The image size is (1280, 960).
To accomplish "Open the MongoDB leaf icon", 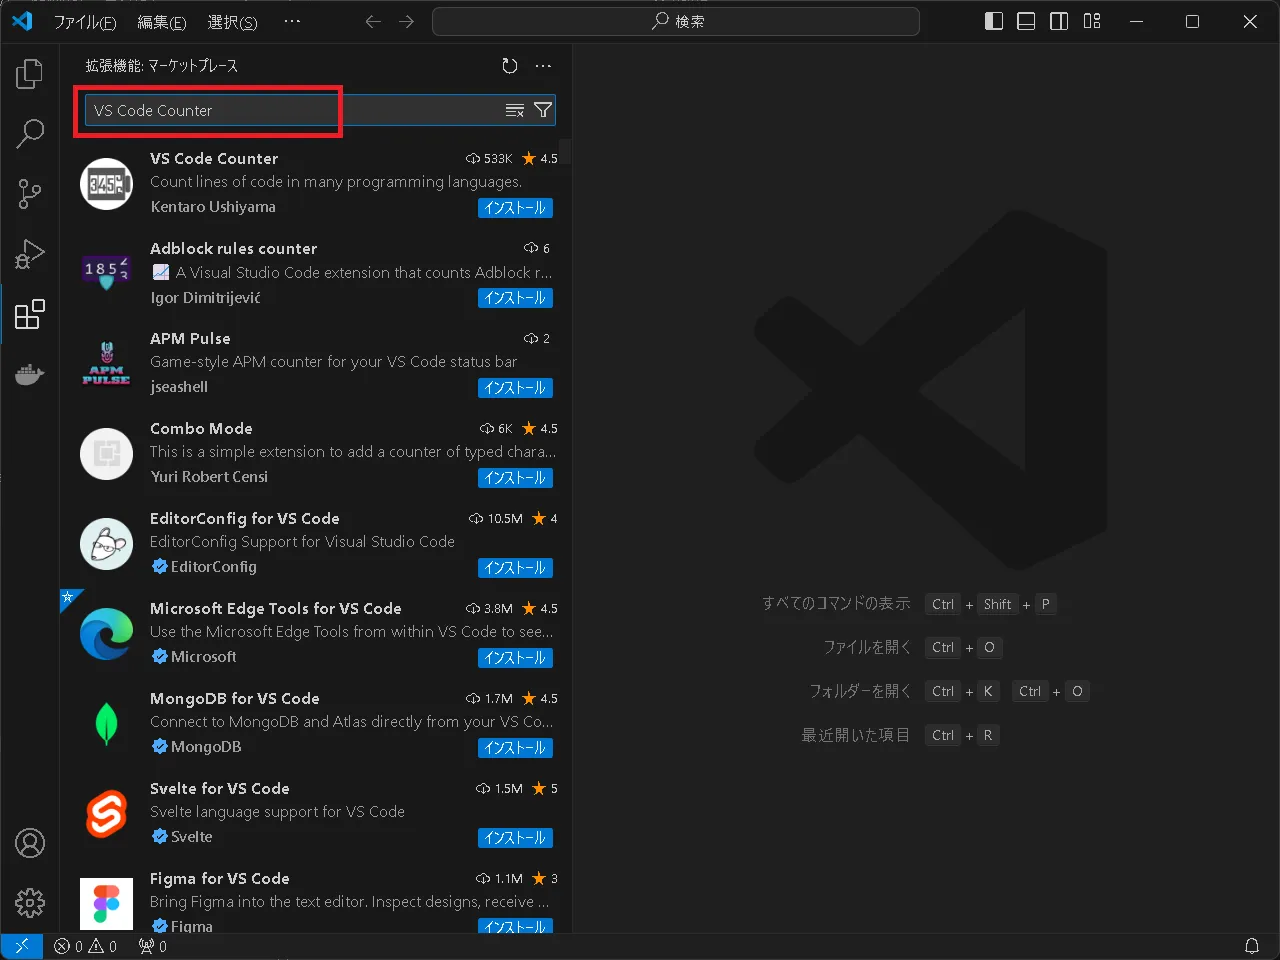I will coord(106,724).
